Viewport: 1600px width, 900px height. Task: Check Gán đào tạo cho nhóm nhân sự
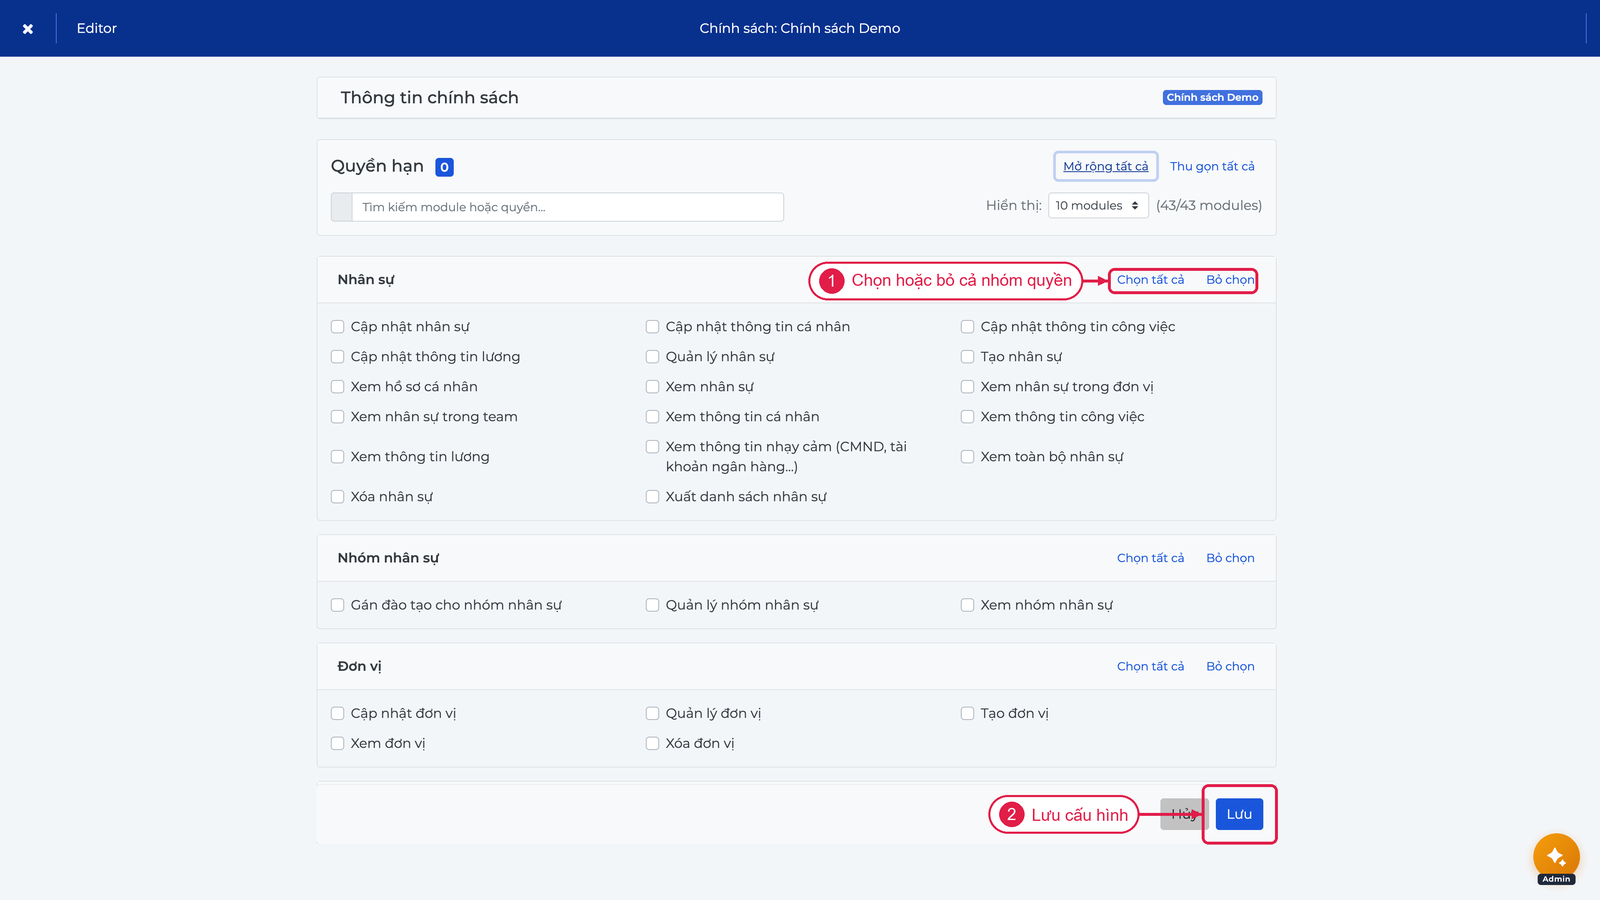pos(338,605)
